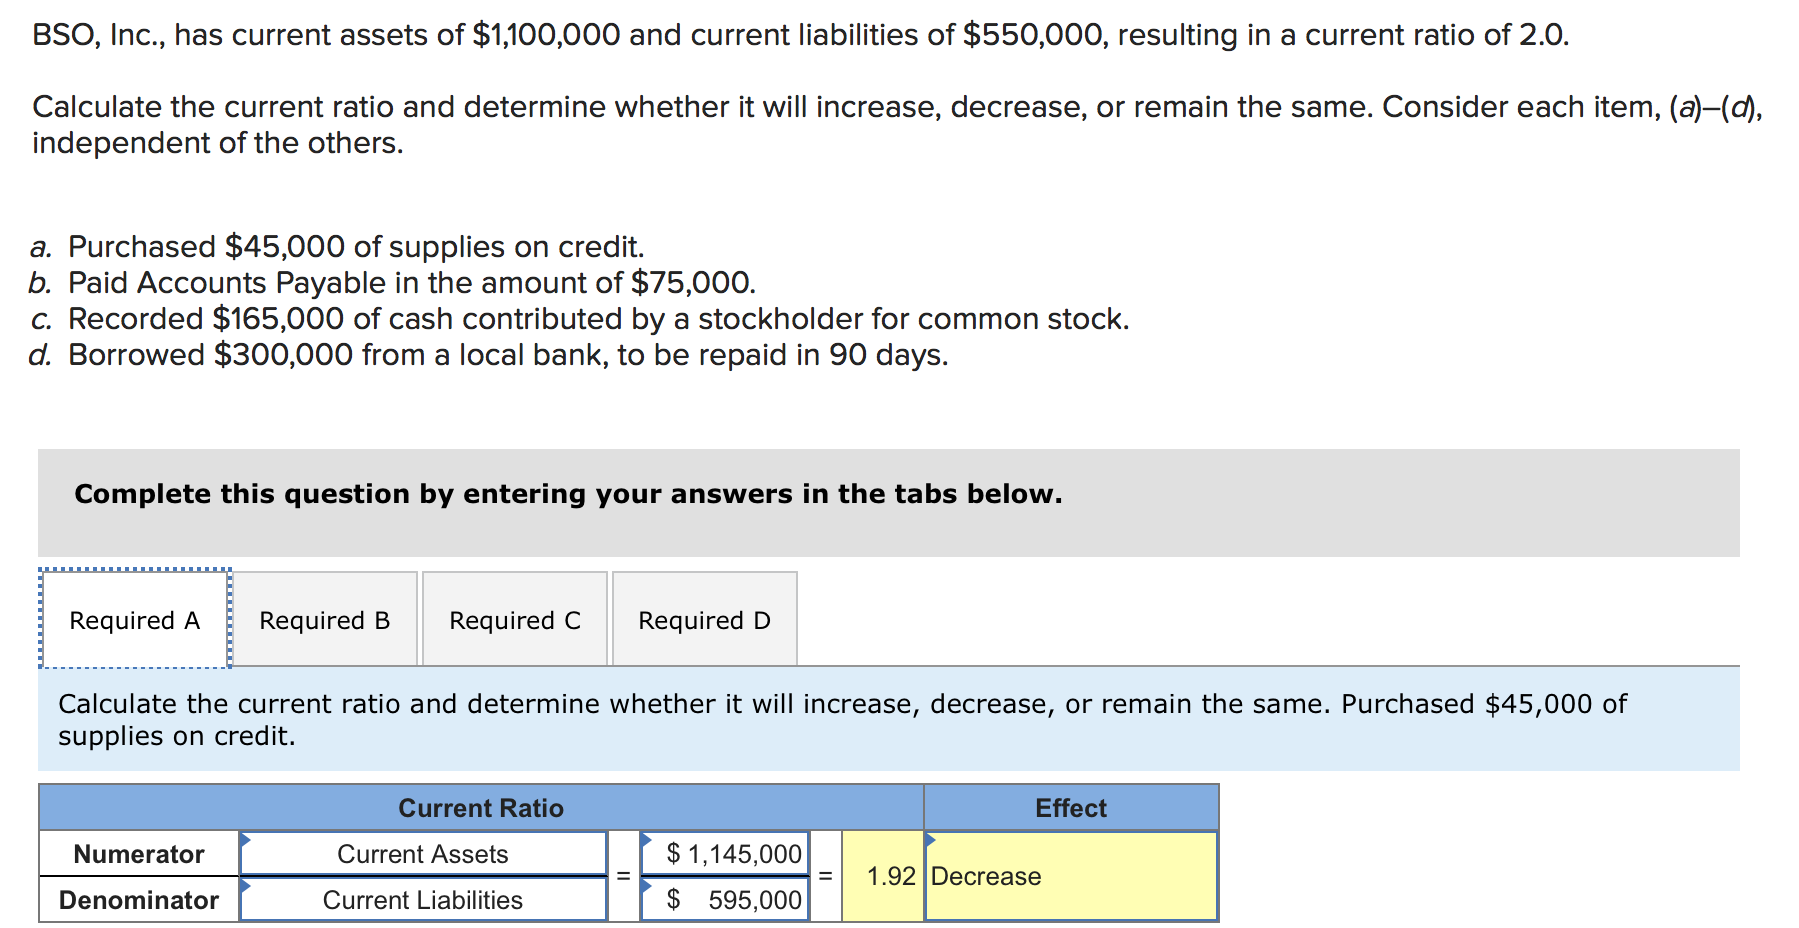Switch to the Required D tab
The width and height of the screenshot is (1799, 928).
tap(704, 619)
